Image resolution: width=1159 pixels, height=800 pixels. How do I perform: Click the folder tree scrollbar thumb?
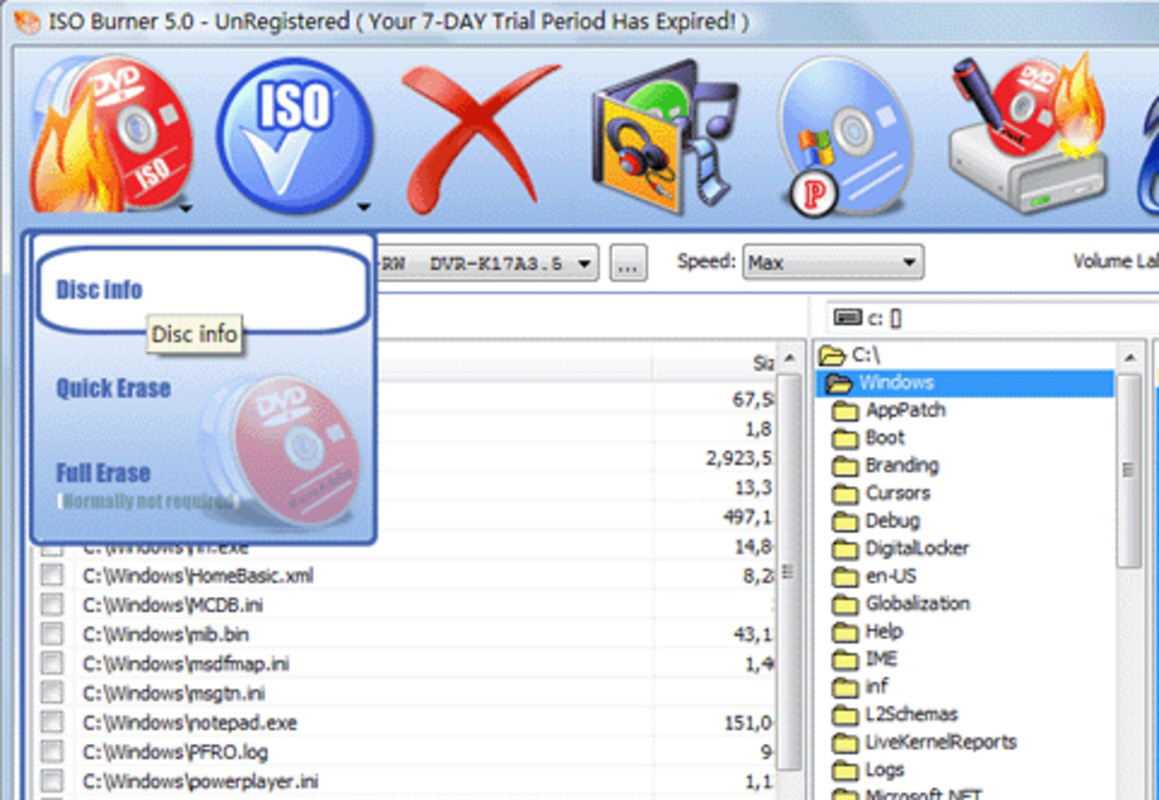point(1129,470)
